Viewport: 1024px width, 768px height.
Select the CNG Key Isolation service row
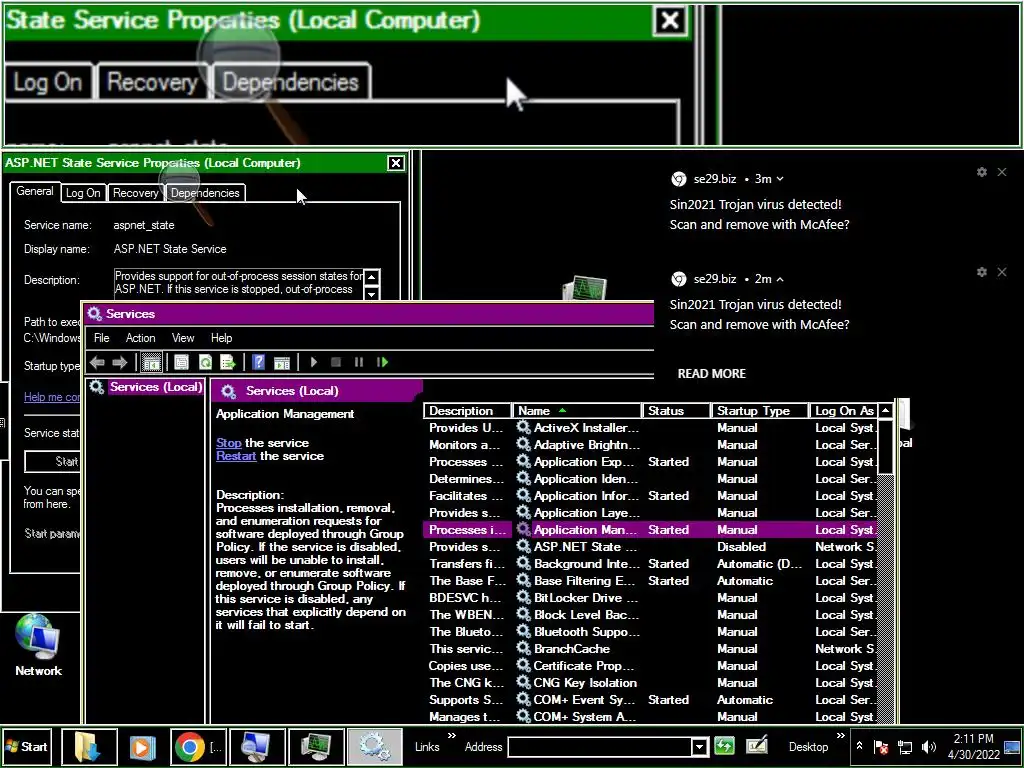650,682
